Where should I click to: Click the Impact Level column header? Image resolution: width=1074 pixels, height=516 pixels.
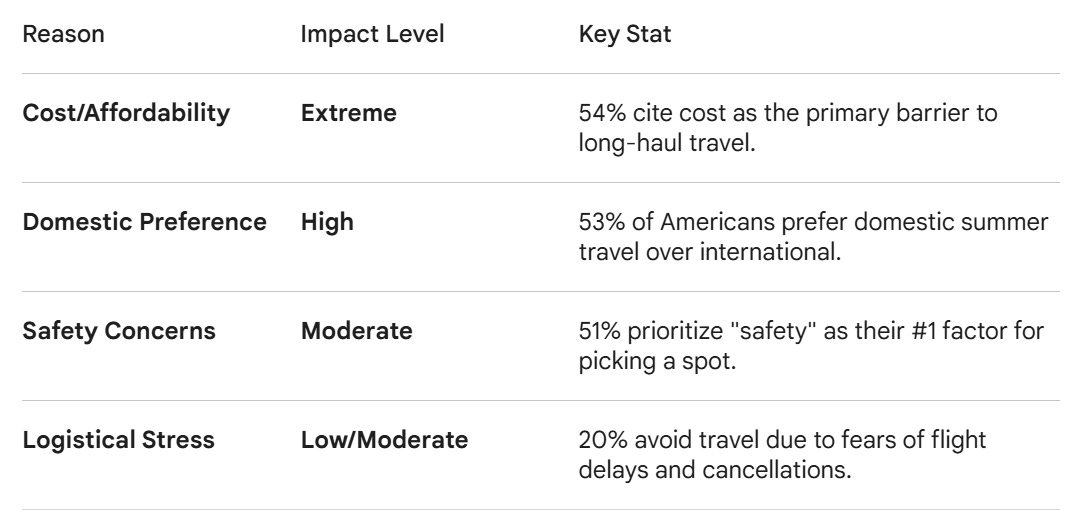[372, 34]
